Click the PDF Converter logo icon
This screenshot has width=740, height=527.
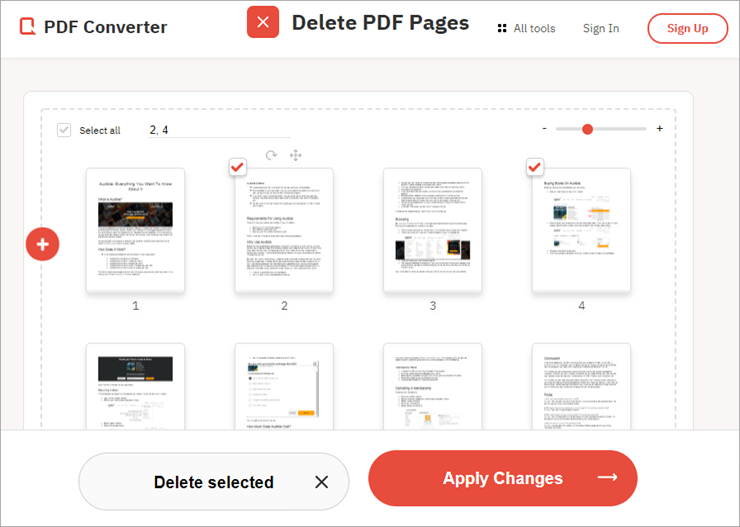pyautogui.click(x=29, y=28)
